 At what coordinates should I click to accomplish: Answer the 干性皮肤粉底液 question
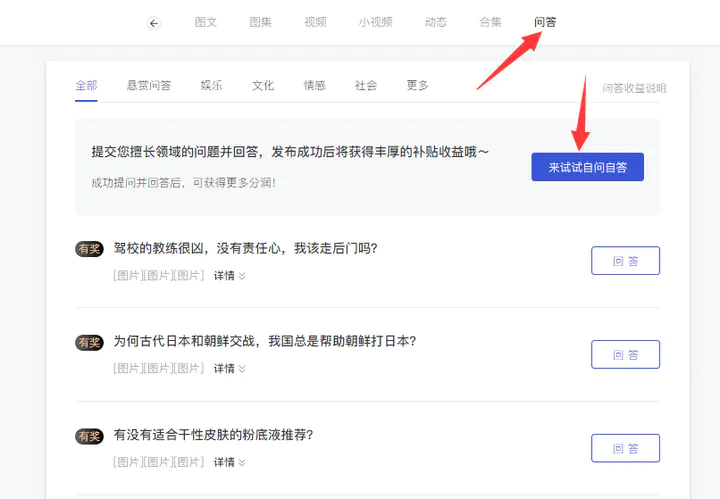click(x=625, y=448)
